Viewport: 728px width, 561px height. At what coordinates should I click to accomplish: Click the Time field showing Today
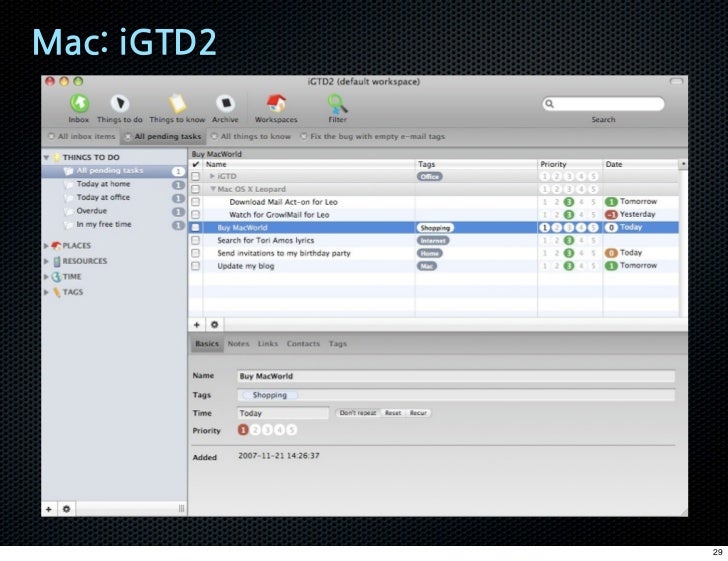pyautogui.click(x=283, y=413)
